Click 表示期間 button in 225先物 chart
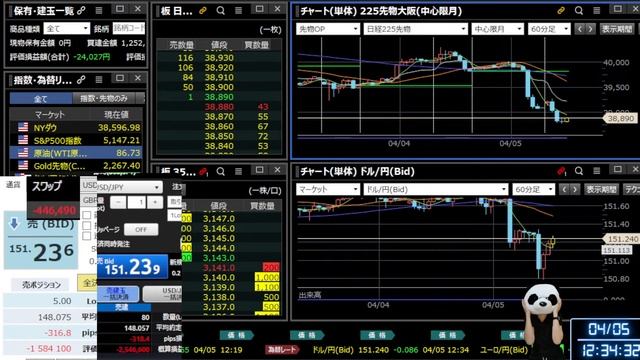The height and width of the screenshot is (360, 640). tap(617, 29)
